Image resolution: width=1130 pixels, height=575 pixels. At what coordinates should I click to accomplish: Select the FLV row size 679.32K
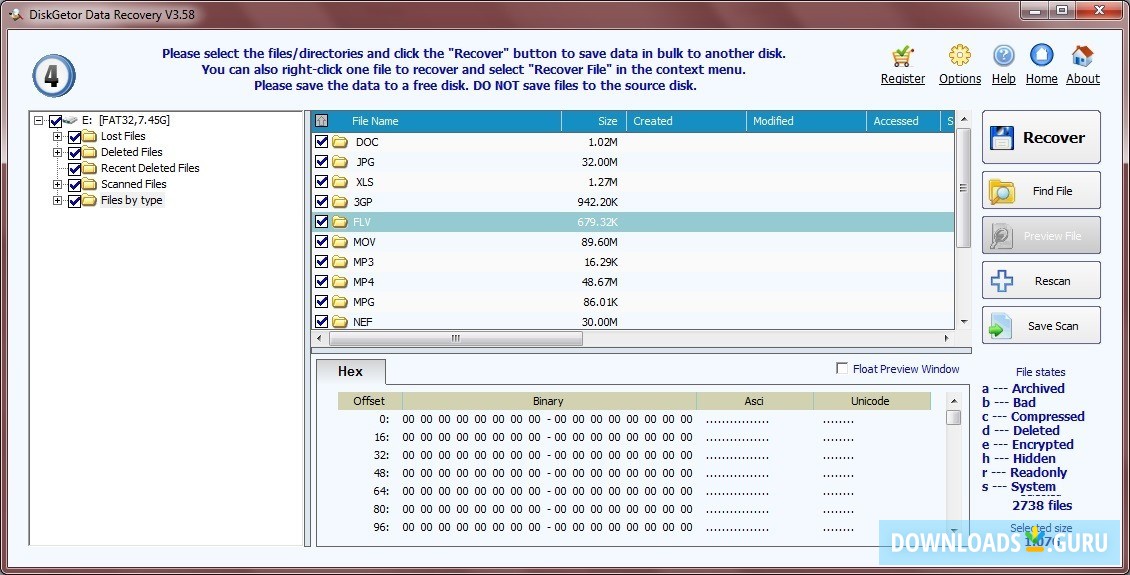tap(597, 222)
